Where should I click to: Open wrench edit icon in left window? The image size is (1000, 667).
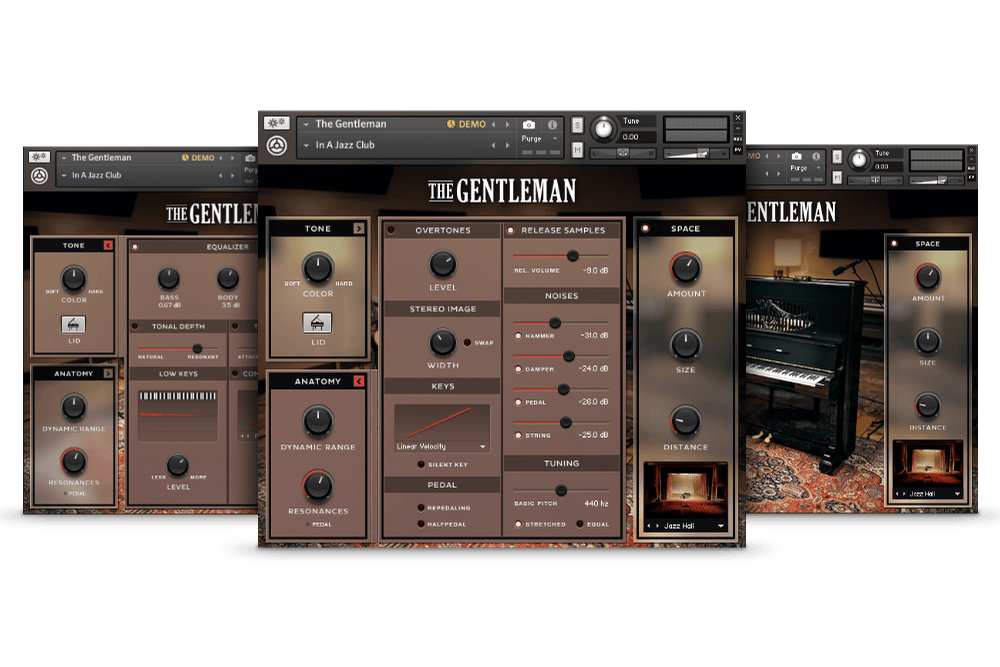click(x=39, y=156)
